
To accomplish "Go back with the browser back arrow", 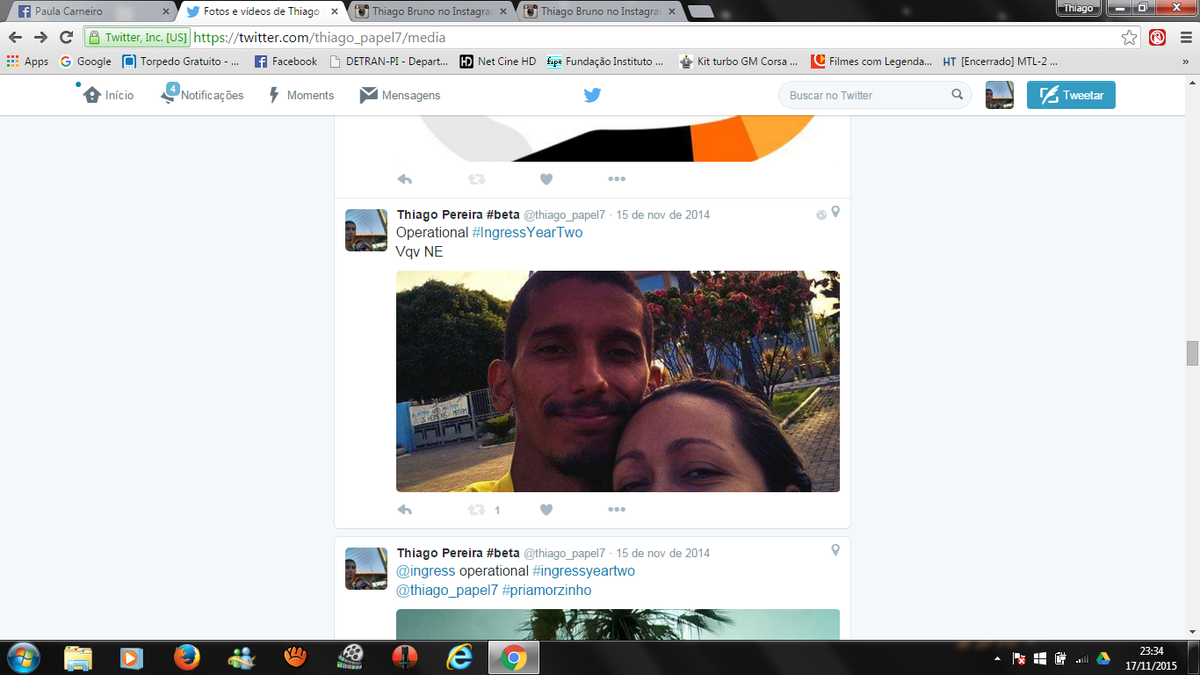I will [x=15, y=37].
